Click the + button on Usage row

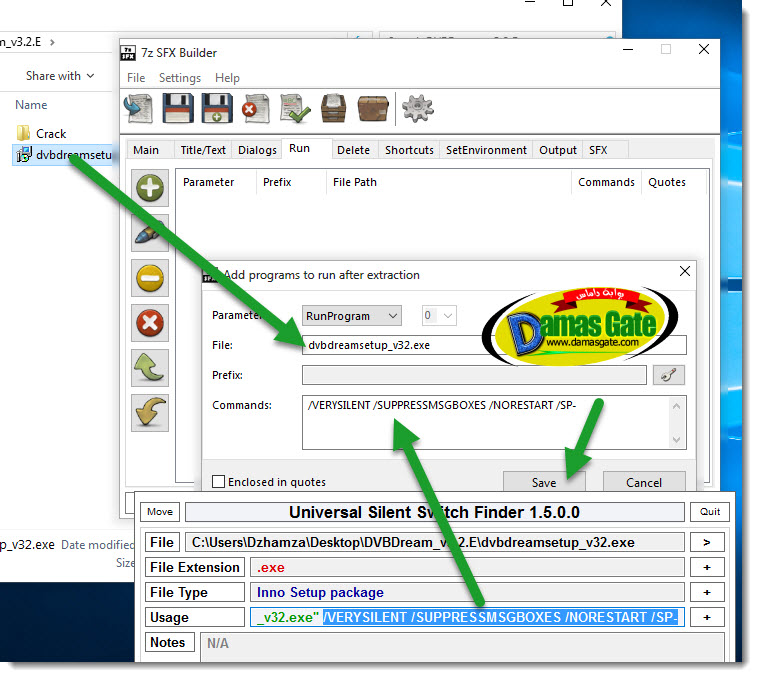click(x=707, y=617)
